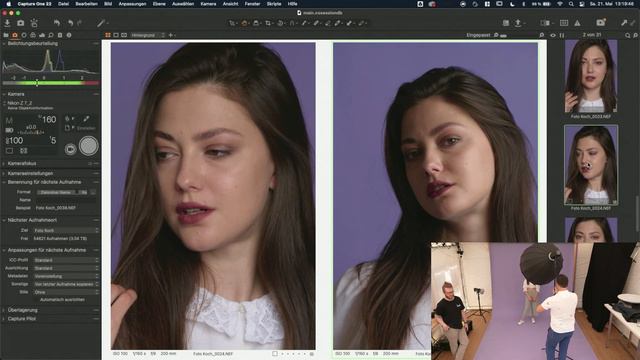
Task: Click the Wi-Fi icon in menu bar
Action: click(560, 4)
